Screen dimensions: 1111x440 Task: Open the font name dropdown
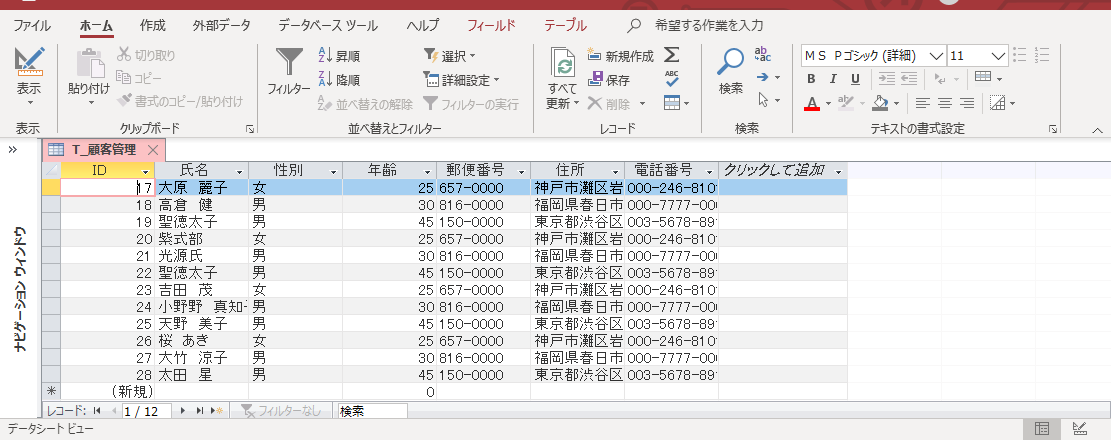tap(936, 55)
